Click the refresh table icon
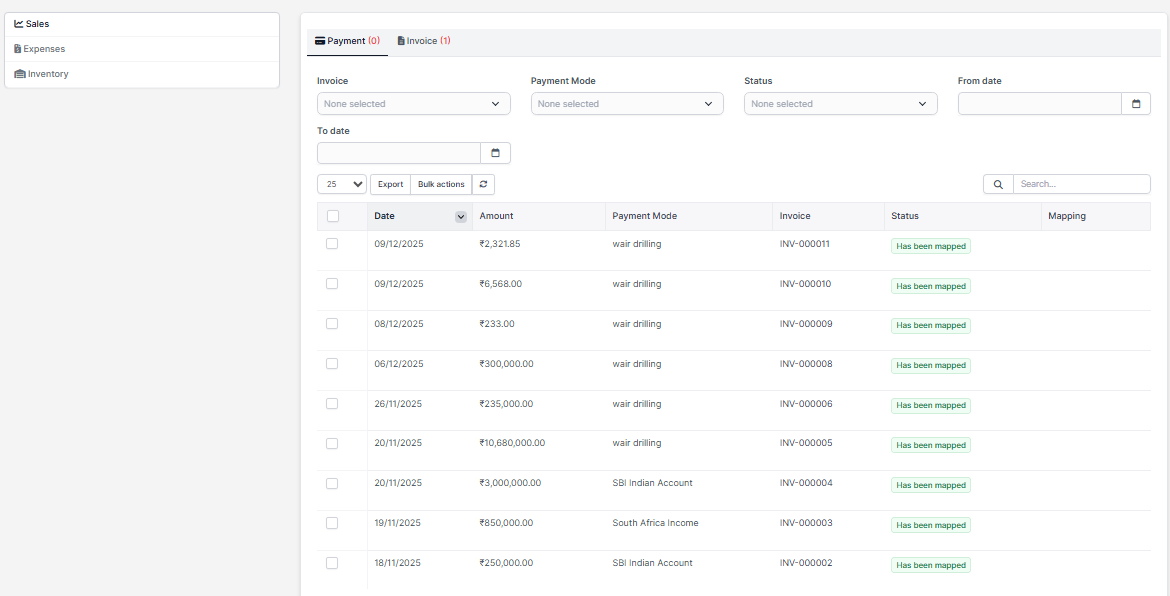Screen dimensions: 1170x596 (484, 184)
